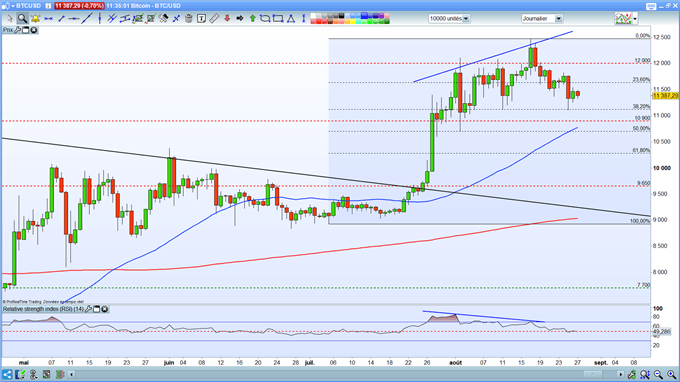Select the green up arrow marker tool
The height and width of the screenshot is (382, 680).
252,18
